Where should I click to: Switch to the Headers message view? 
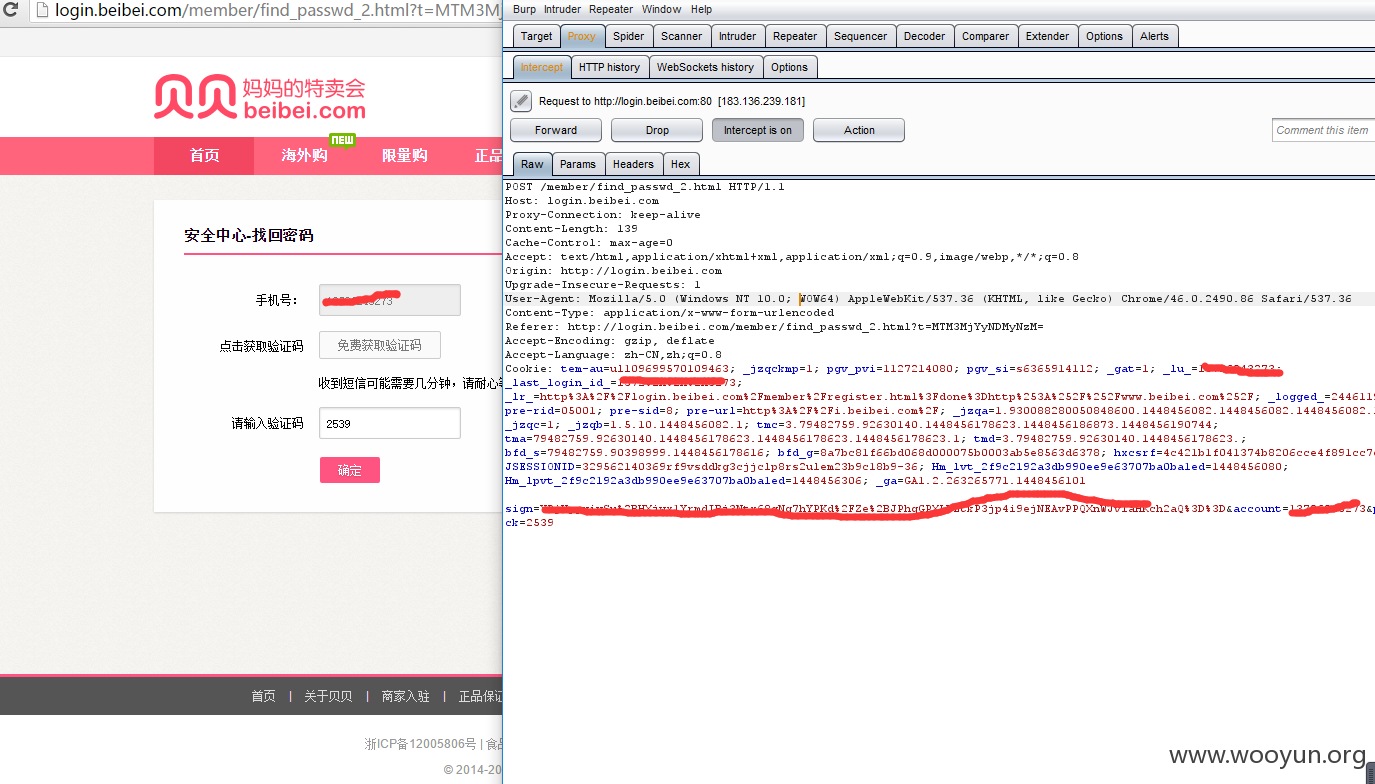click(633, 164)
